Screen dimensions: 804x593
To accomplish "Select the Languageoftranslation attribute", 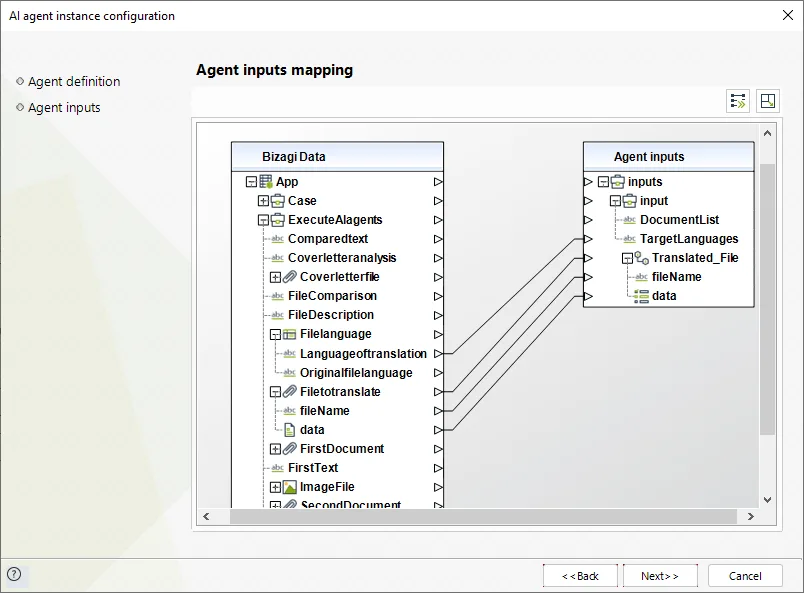I will 363,353.
